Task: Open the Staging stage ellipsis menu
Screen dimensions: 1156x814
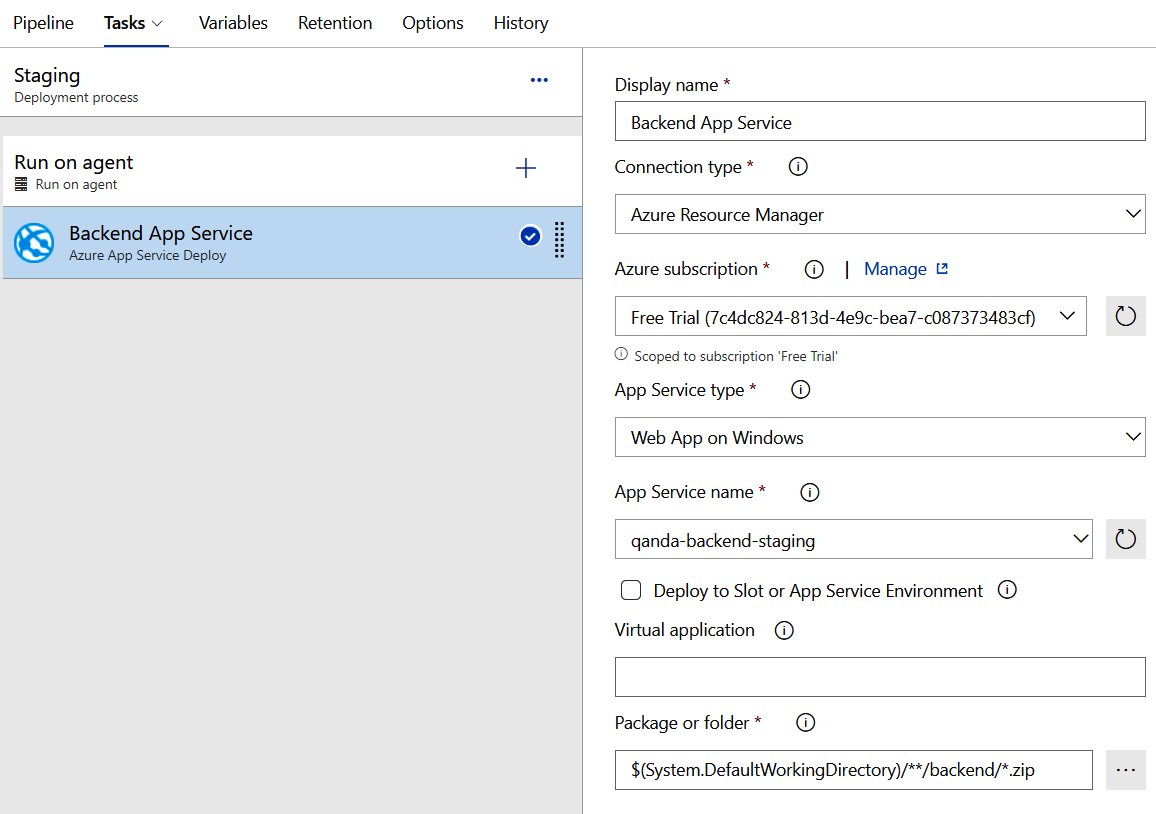Action: point(539,81)
